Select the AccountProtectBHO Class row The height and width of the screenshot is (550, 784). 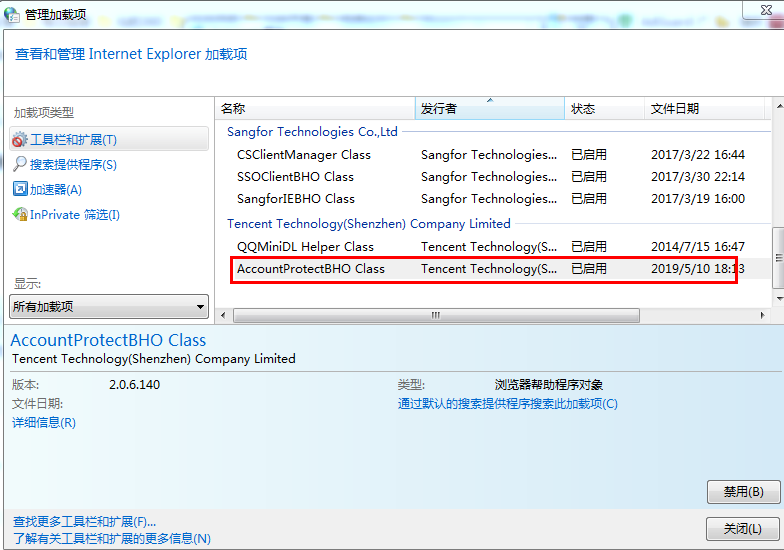494,268
